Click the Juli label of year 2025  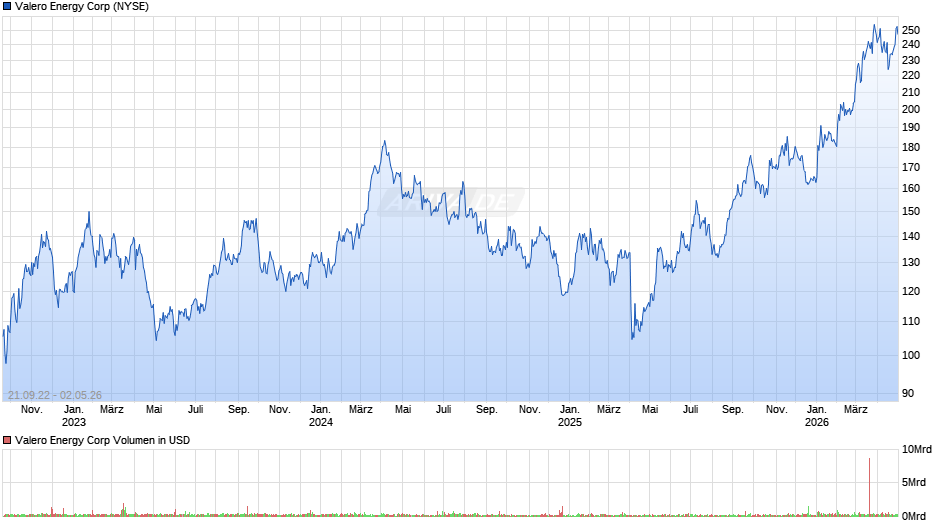click(691, 410)
